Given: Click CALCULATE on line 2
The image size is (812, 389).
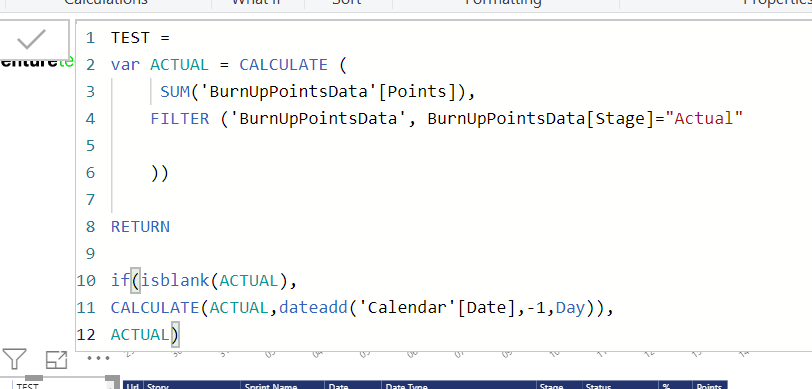Looking at the screenshot, I should 283,65.
